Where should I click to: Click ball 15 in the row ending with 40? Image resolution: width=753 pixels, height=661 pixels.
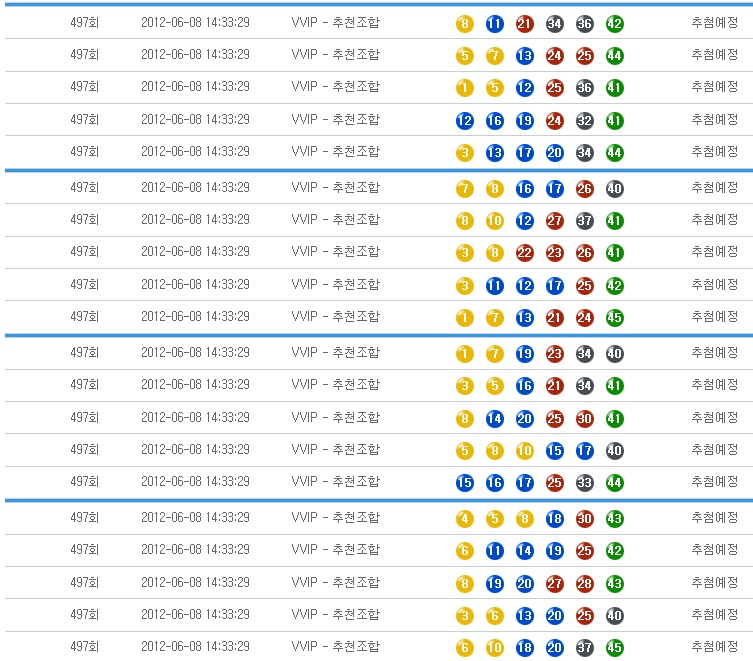coord(554,451)
